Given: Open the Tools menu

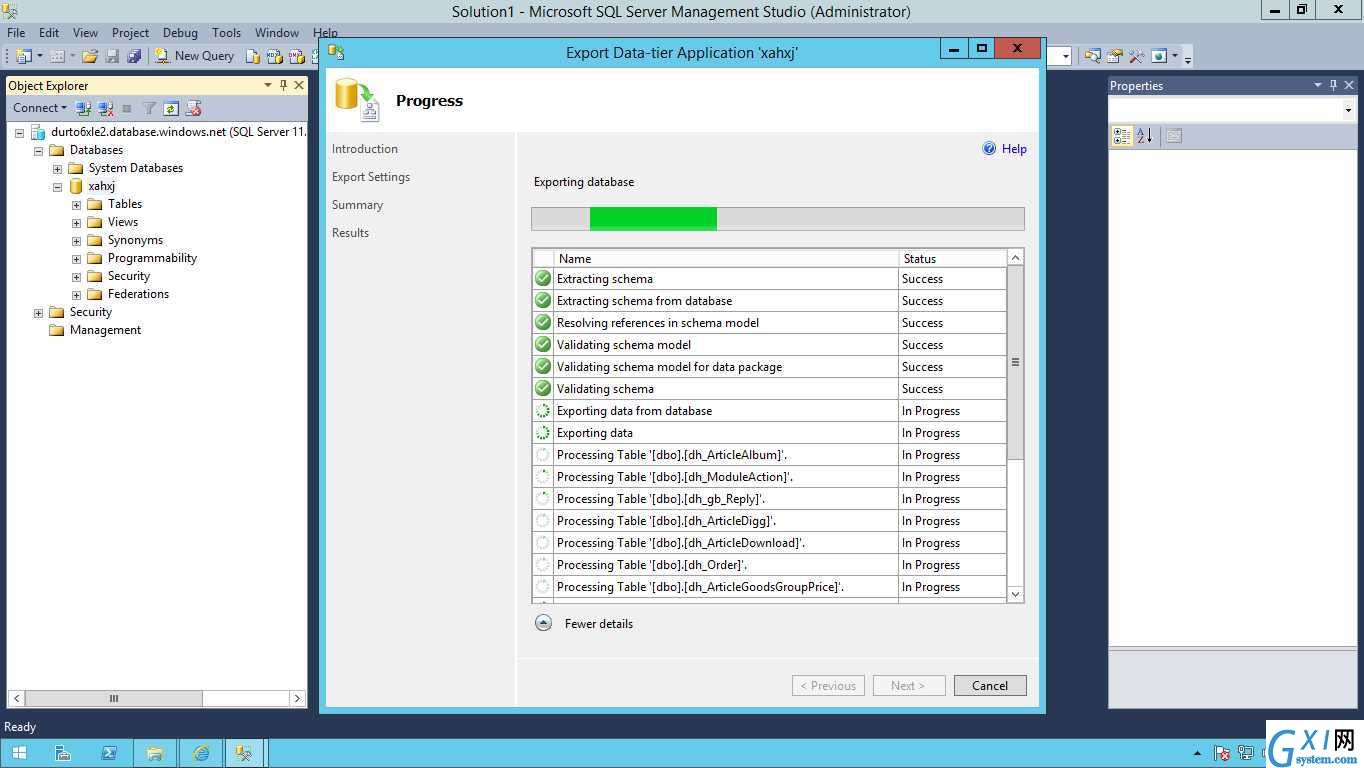Looking at the screenshot, I should point(227,33).
